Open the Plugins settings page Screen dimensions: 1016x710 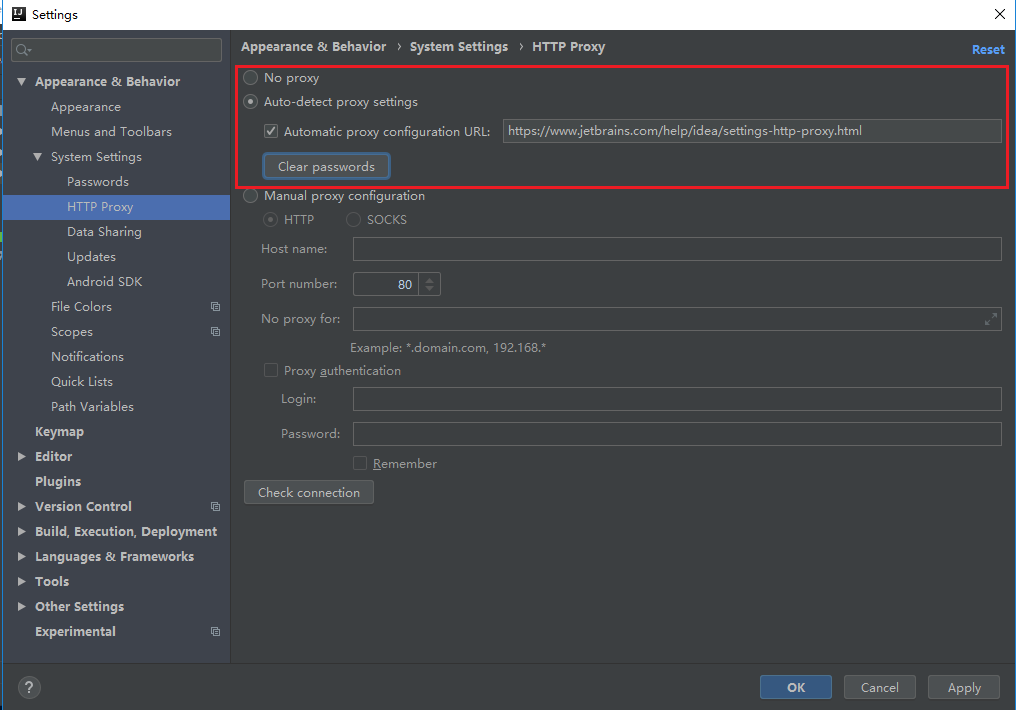tap(58, 482)
